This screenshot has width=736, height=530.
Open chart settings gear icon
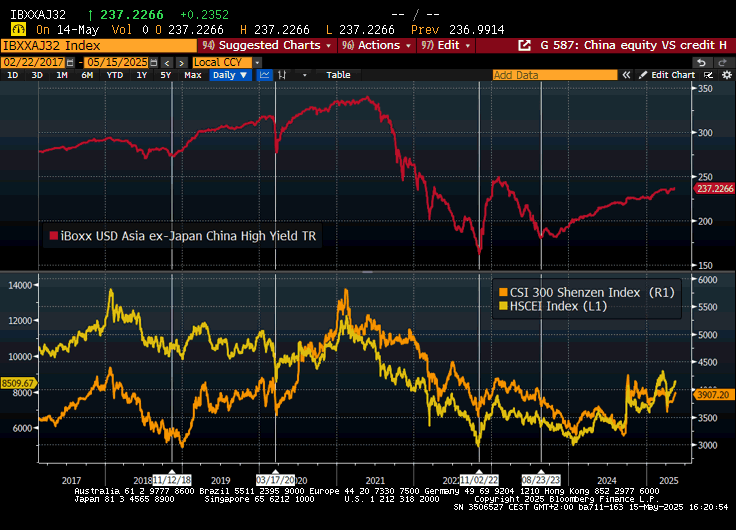[727, 75]
